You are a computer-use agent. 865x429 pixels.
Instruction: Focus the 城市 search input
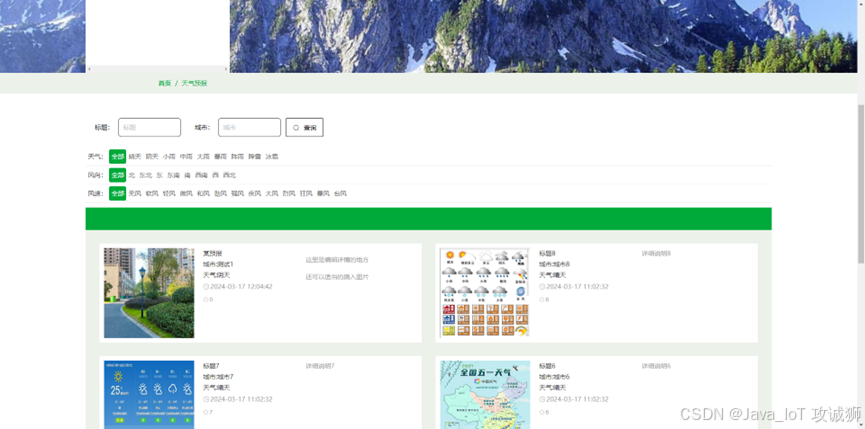point(249,127)
